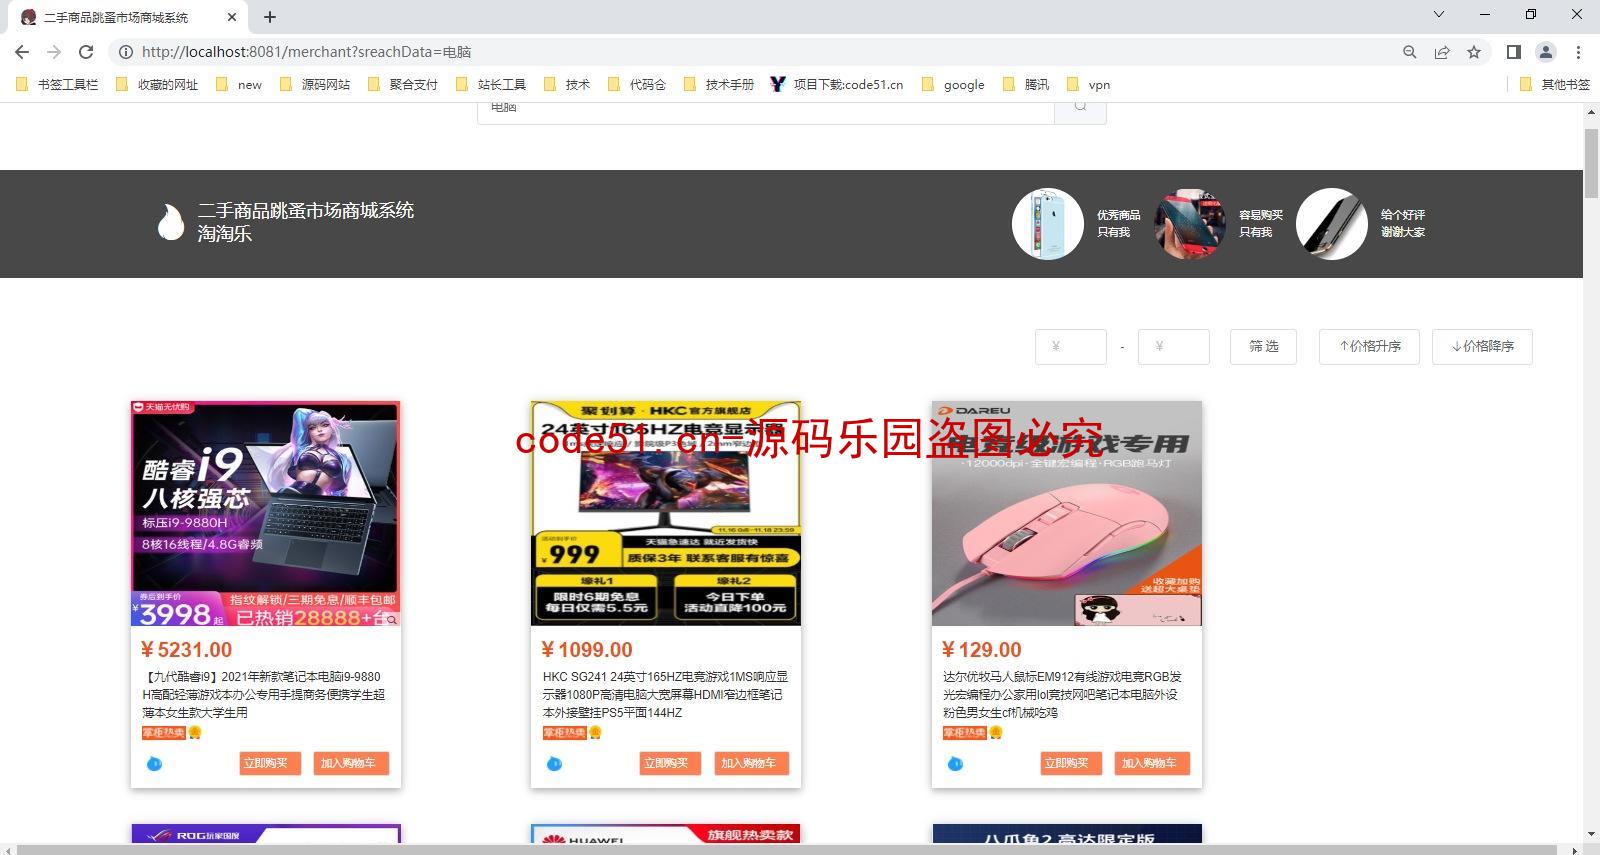Click 加入购物车 for the 酷睿i9 laptop
1600x855 pixels.
pos(351,764)
